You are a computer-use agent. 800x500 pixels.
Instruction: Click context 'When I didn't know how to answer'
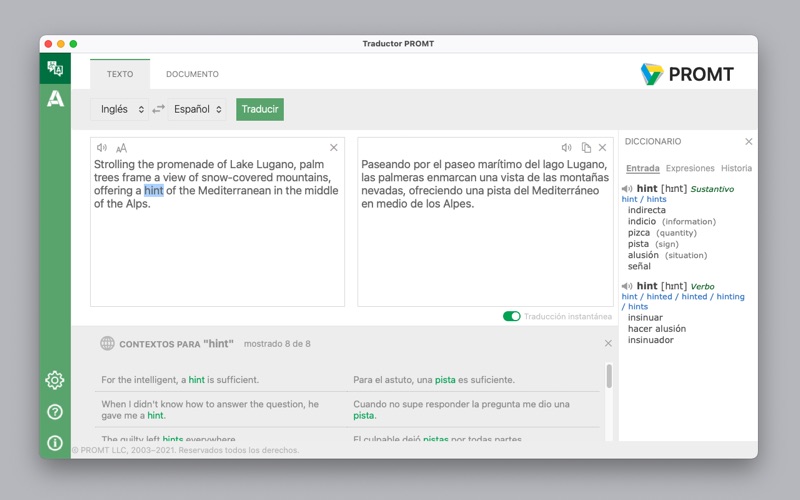(210, 410)
